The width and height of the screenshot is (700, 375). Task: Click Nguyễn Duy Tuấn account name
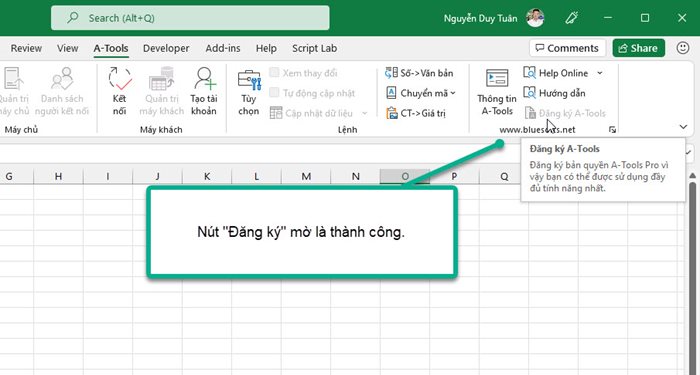[x=480, y=18]
